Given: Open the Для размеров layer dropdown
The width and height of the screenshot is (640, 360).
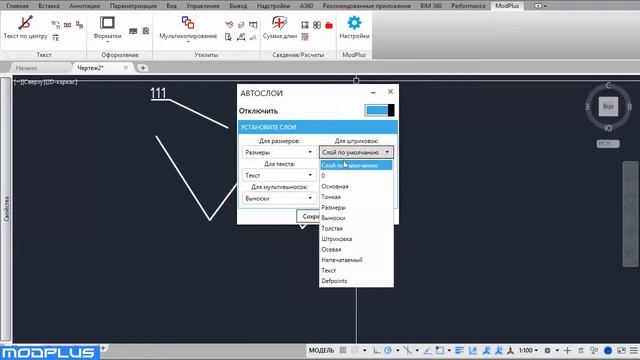Looking at the screenshot, I should click(x=279, y=152).
